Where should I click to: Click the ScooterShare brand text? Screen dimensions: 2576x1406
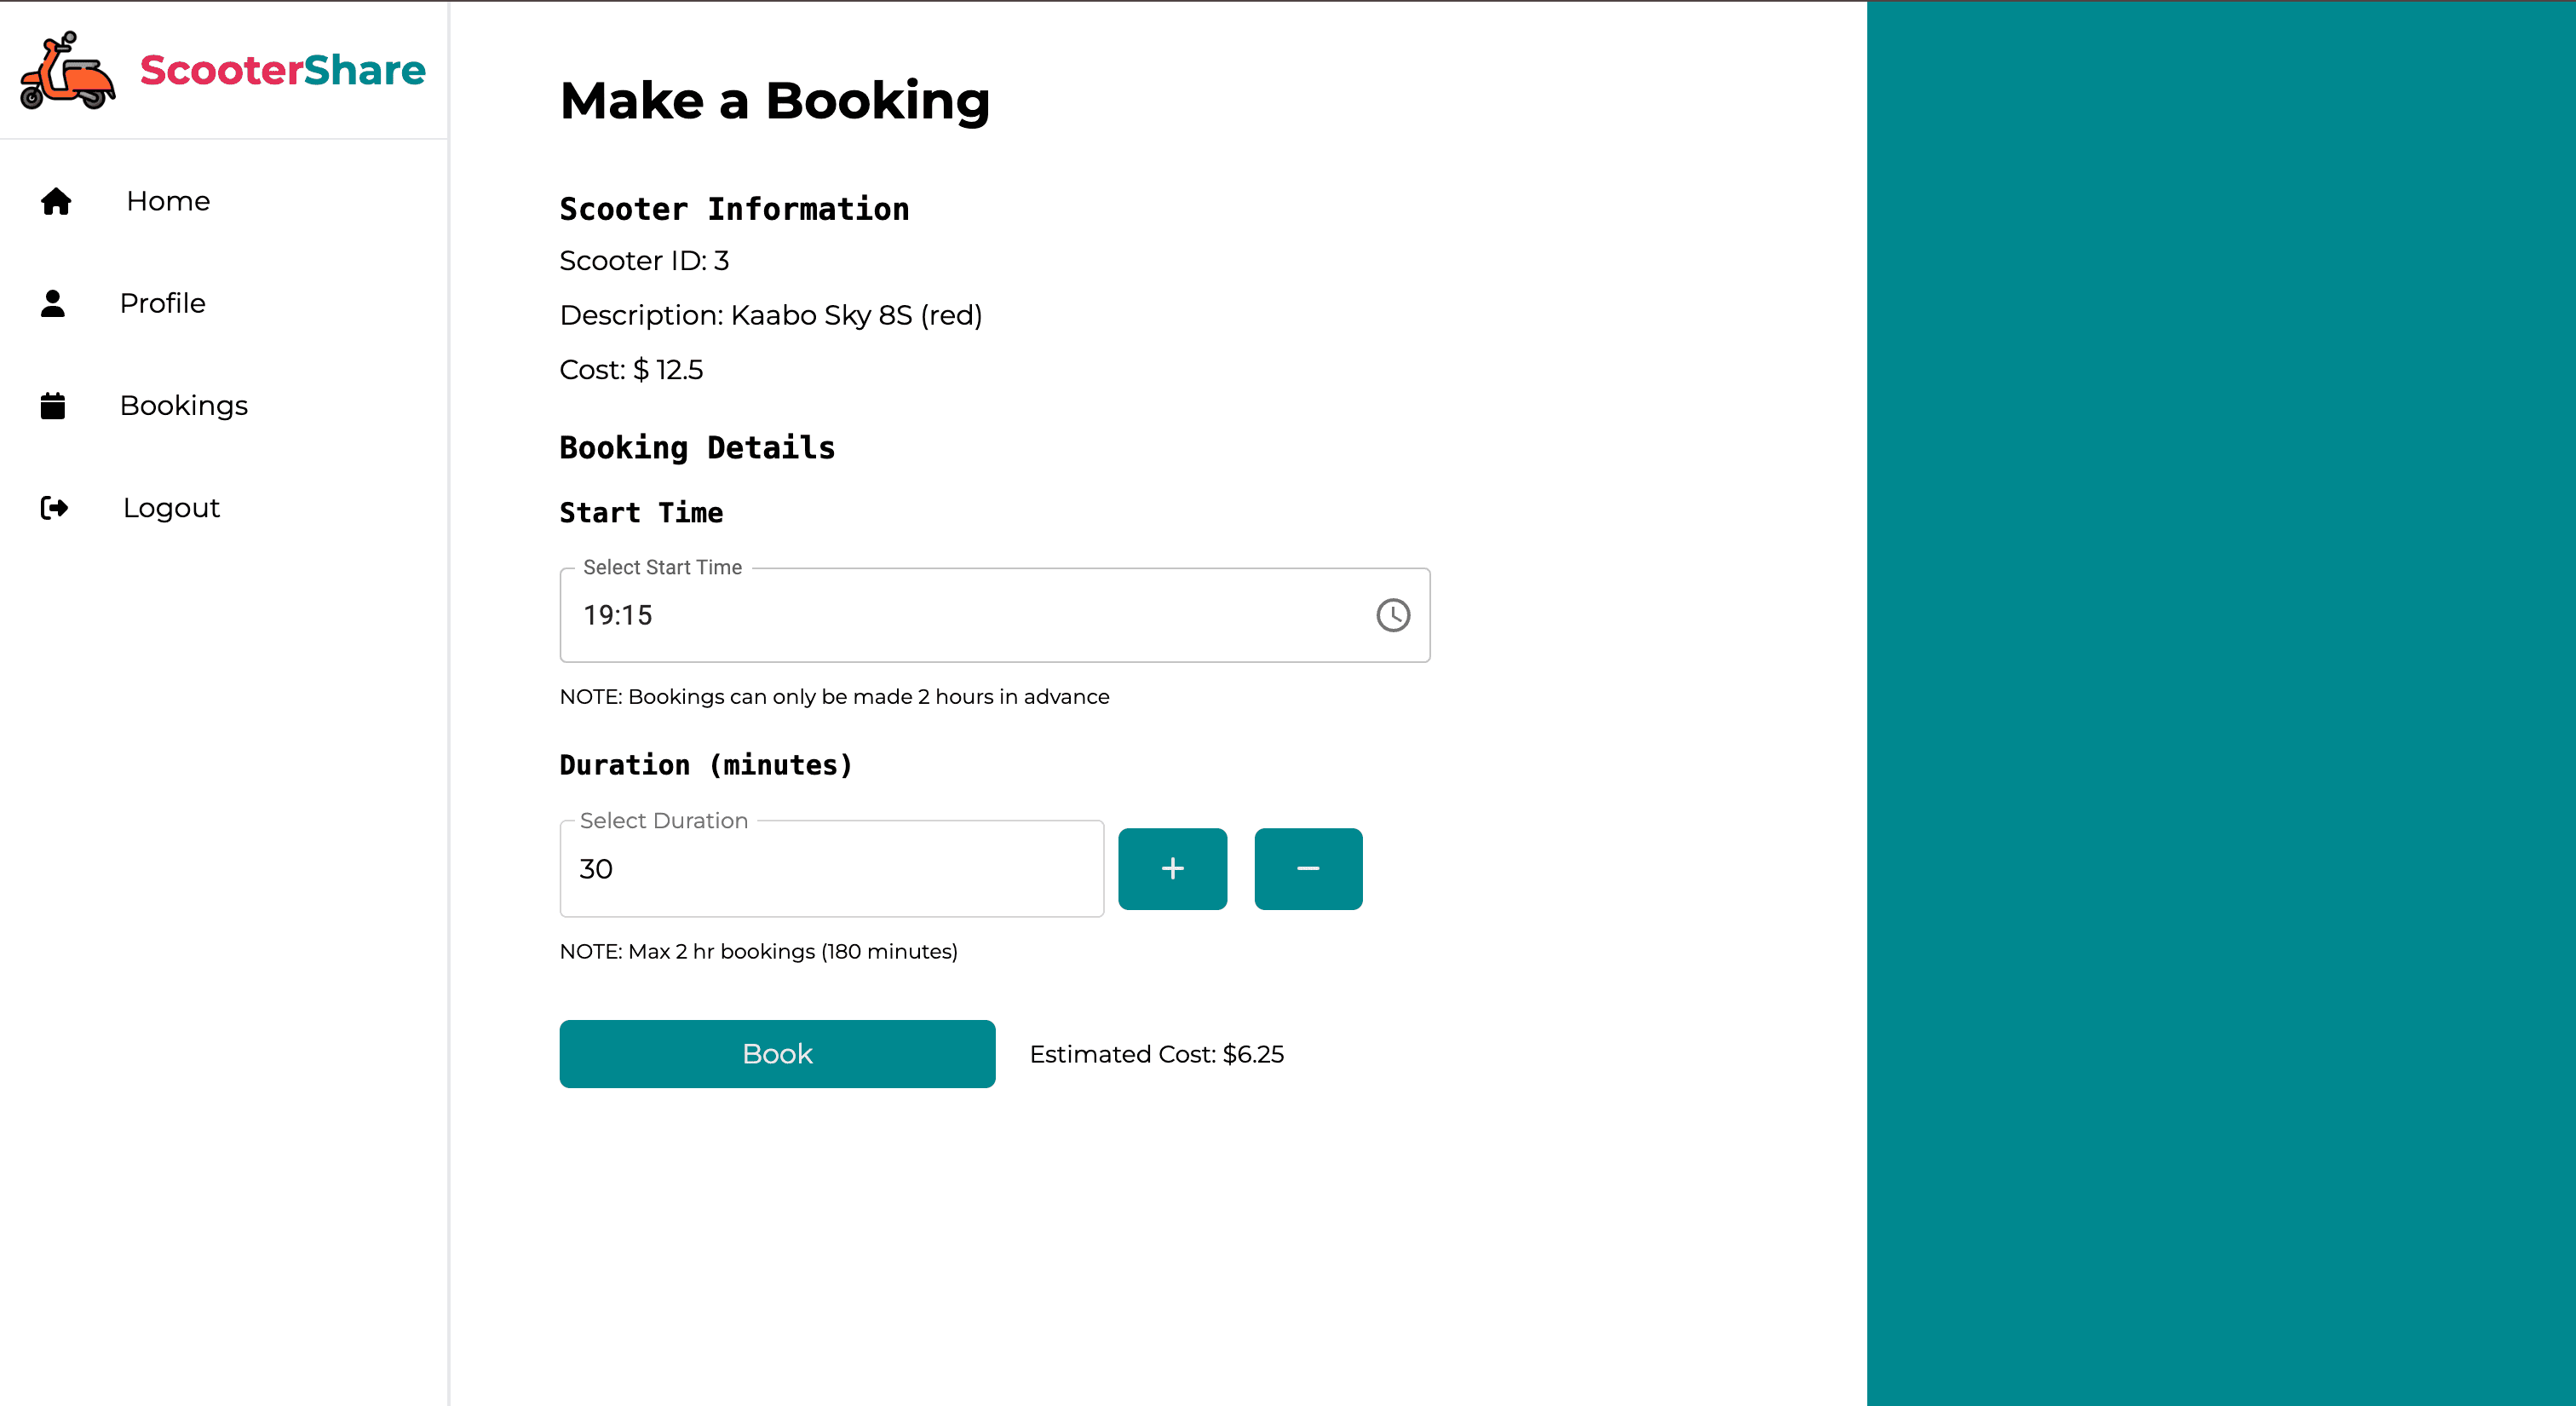283,70
